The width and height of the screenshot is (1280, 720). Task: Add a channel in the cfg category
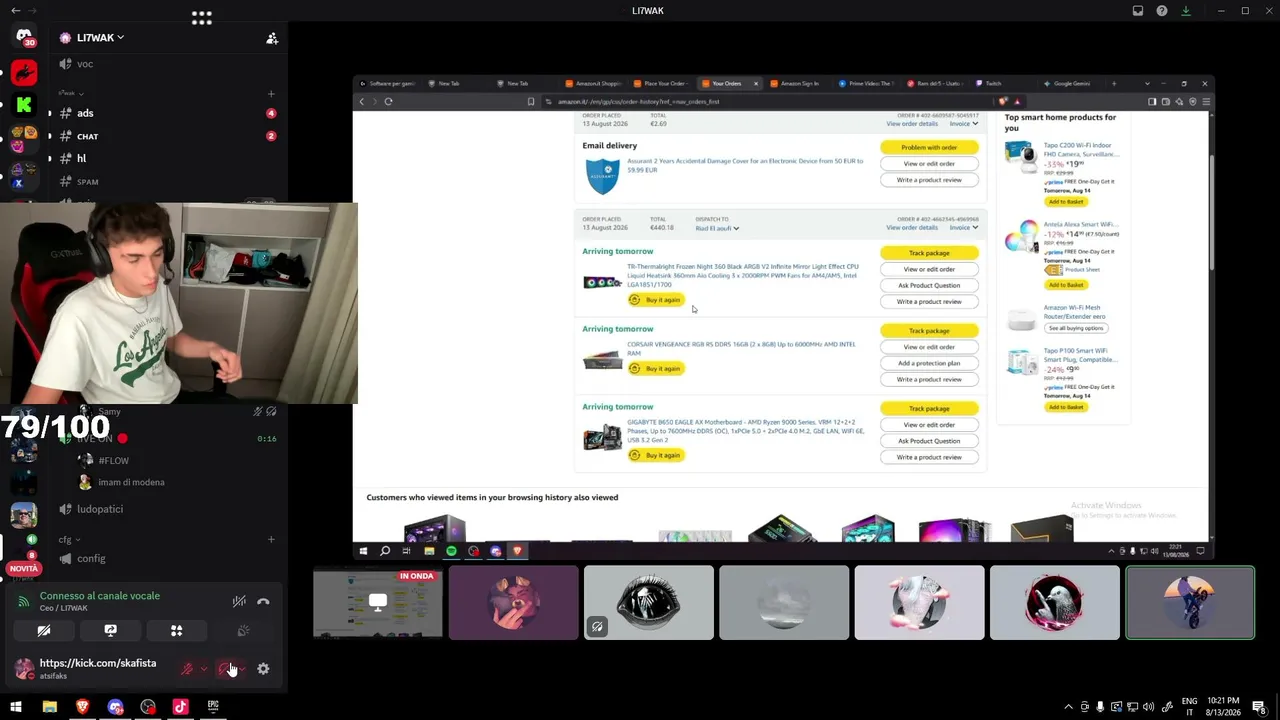[x=271, y=540]
